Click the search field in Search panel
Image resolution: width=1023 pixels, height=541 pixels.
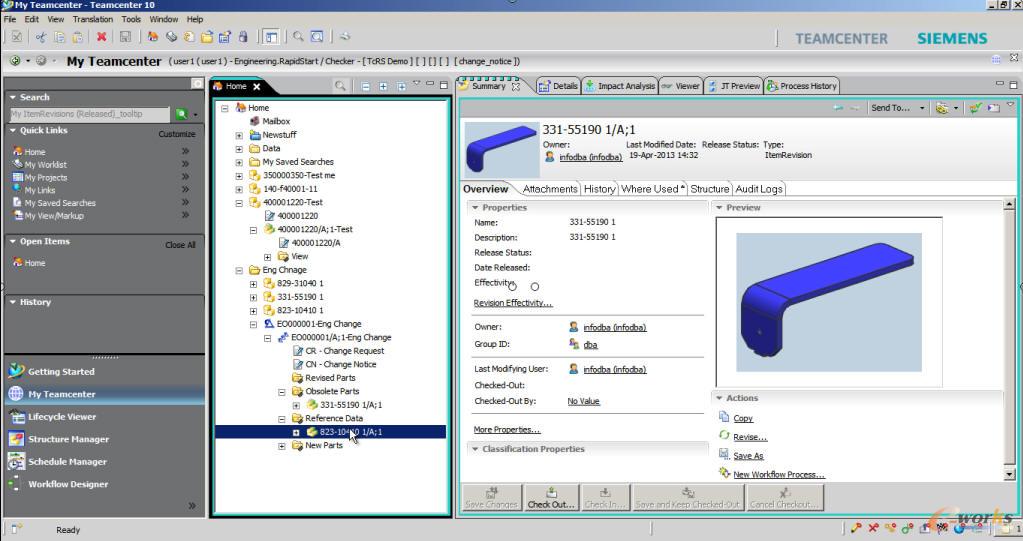click(x=89, y=114)
